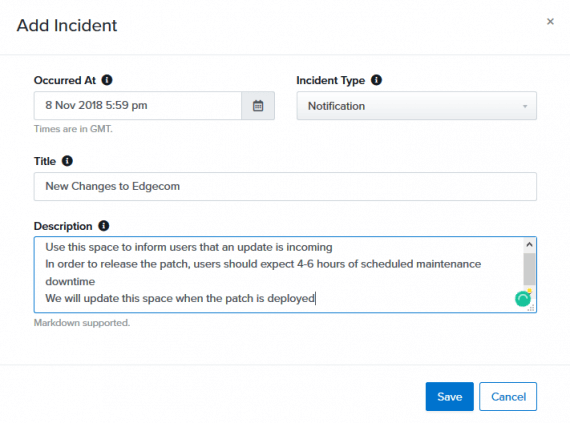Click the description scrollbar up arrow
The width and height of the screenshot is (570, 423).
tap(529, 245)
